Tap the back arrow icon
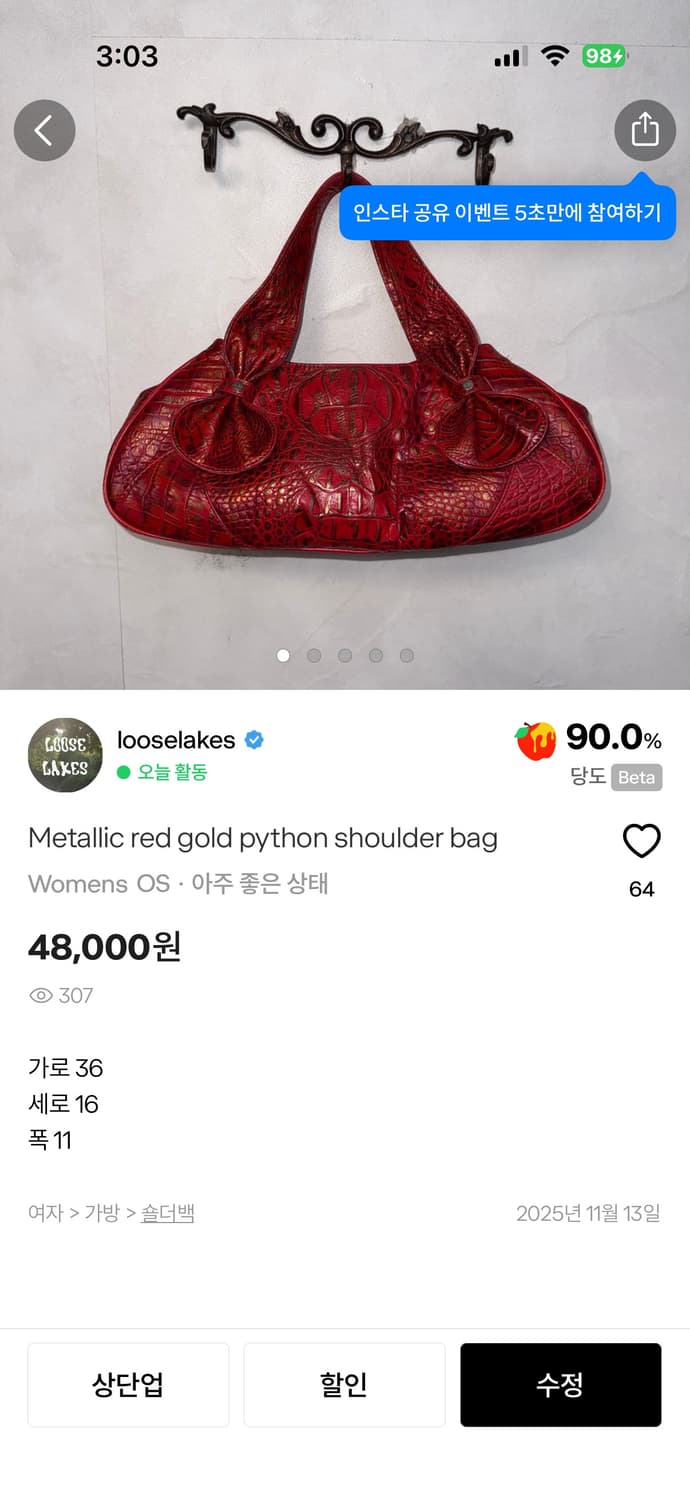Screen dimensions: 690x1500 click(44, 131)
